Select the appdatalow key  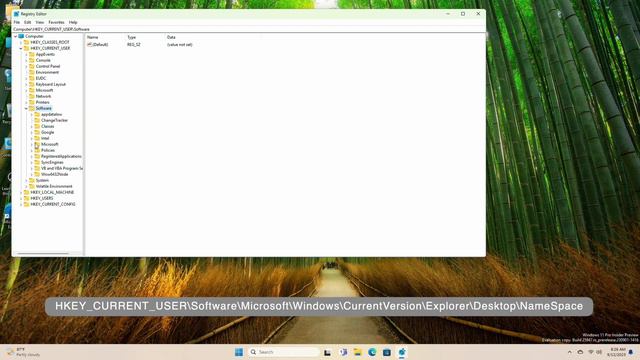[x=51, y=114]
